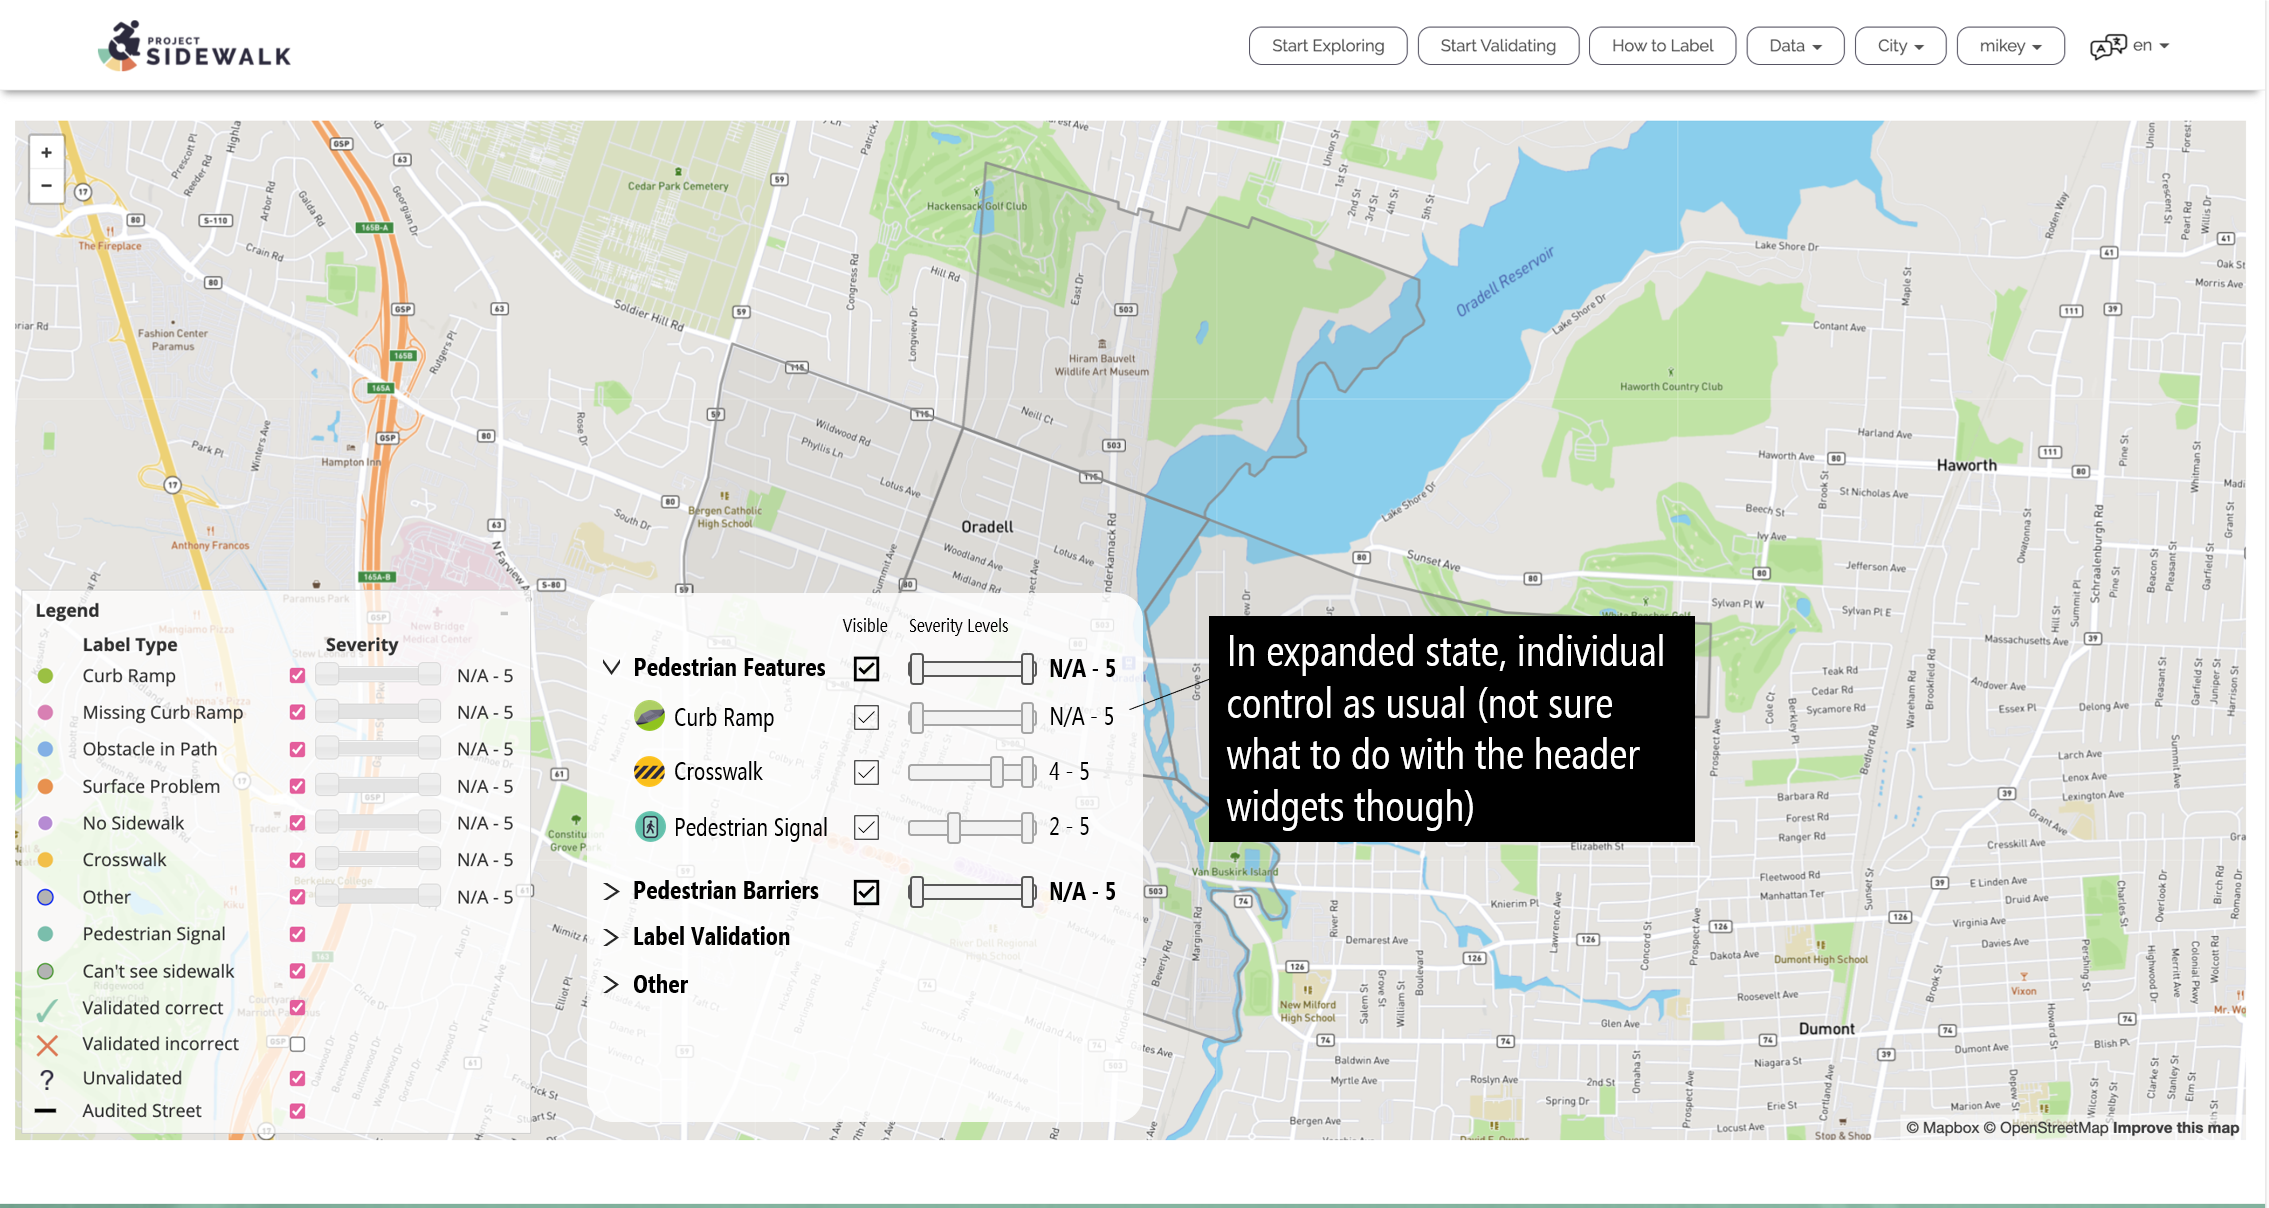This screenshot has height=1208, width=2269.
Task: Toggle the Pedestrian Features visible checkbox
Action: (x=866, y=667)
